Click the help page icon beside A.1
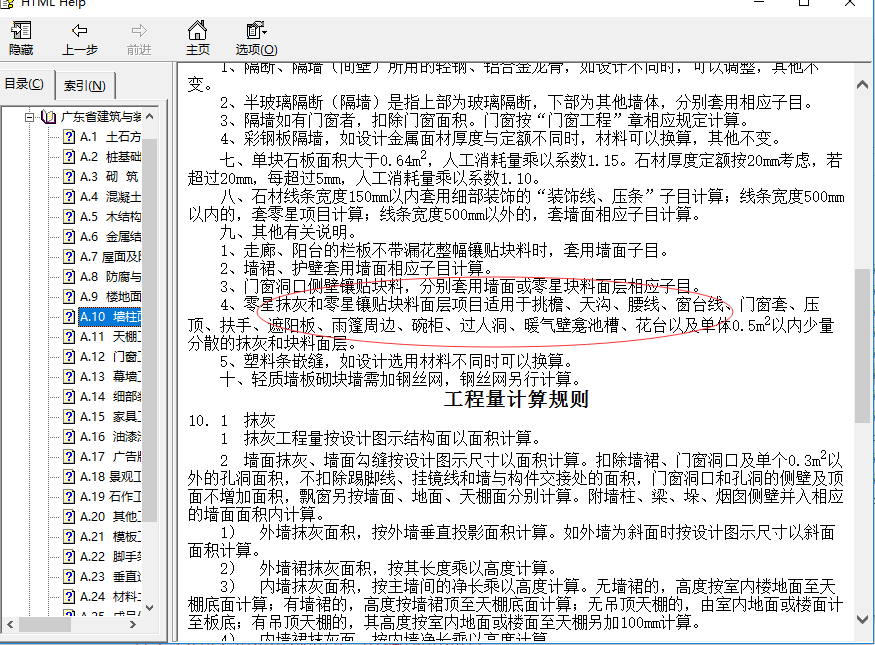 tap(69, 137)
